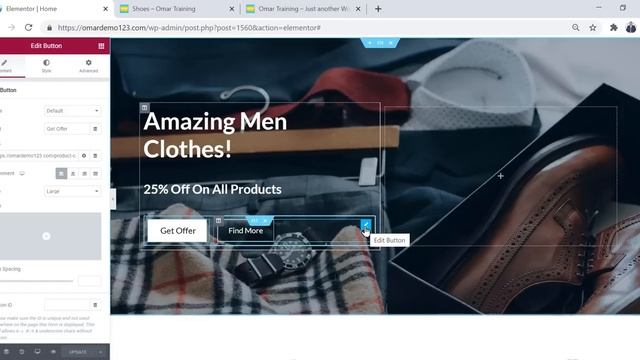640x360 pixels.
Task: Set button alignment to left
Action: [61, 173]
